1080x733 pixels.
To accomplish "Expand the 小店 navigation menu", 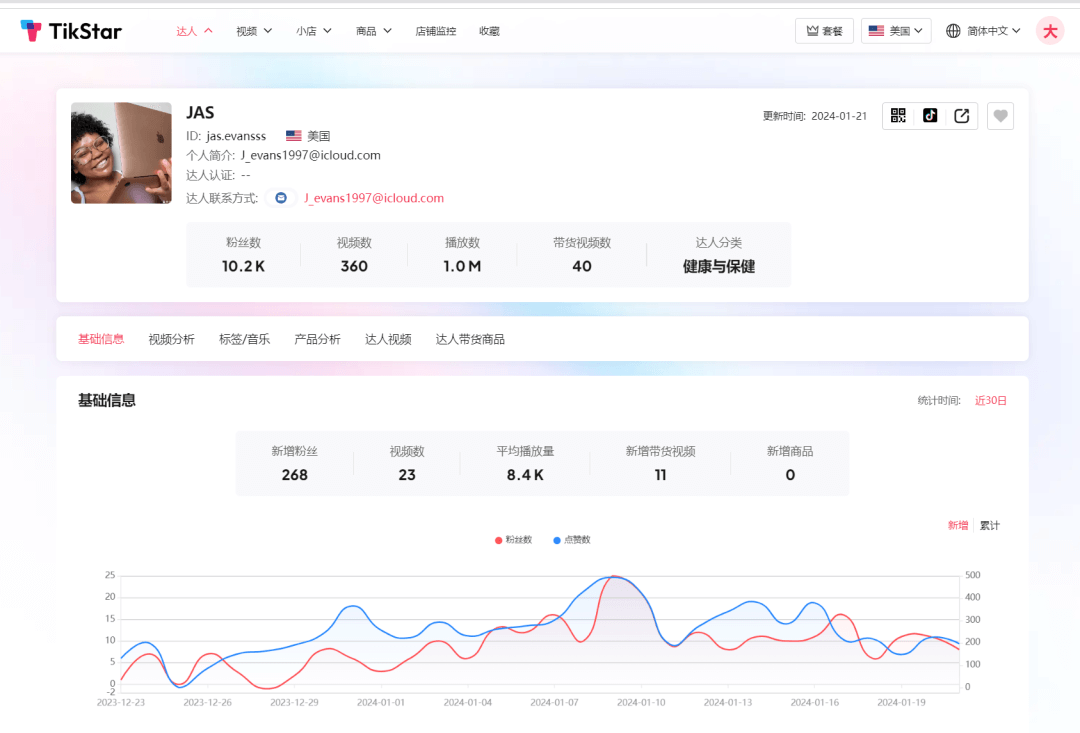I will (x=314, y=31).
